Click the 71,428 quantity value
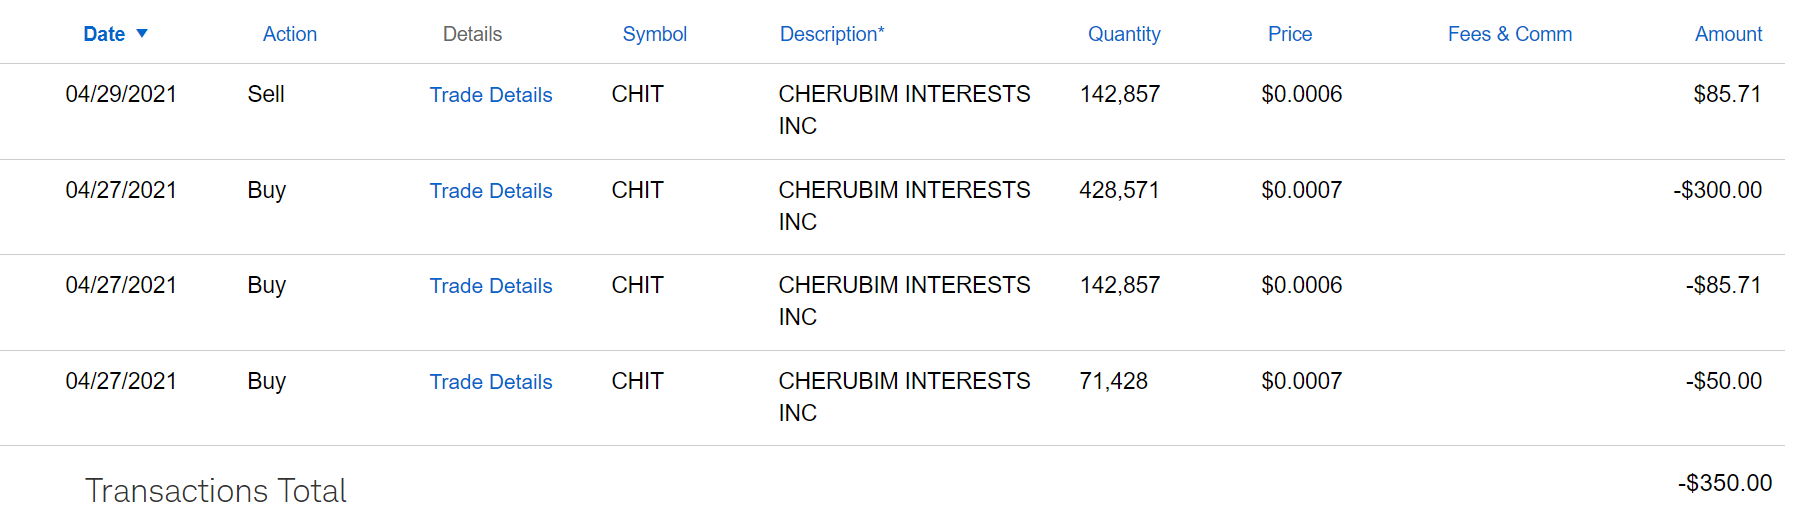Viewport: 1798px width, 518px height. [x=1113, y=381]
